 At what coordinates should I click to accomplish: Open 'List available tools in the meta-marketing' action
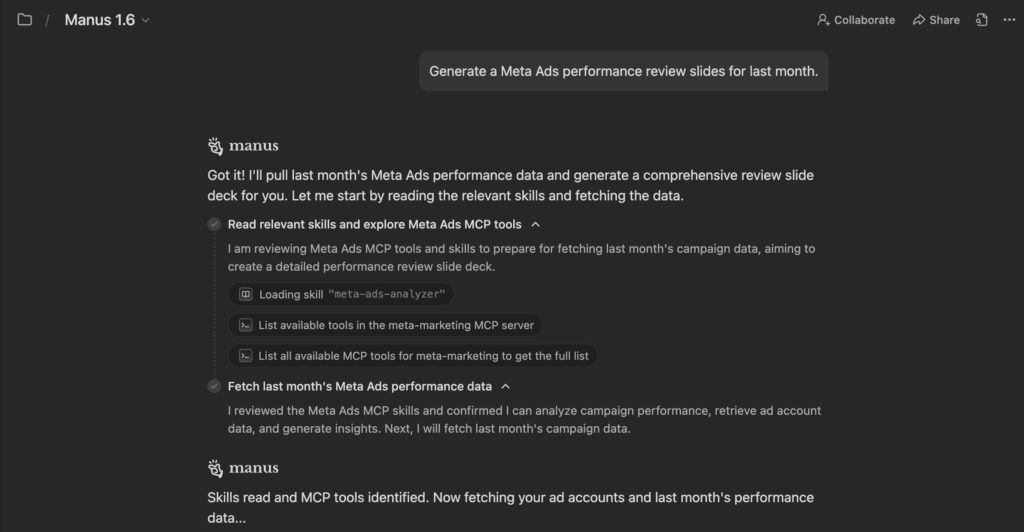point(396,325)
